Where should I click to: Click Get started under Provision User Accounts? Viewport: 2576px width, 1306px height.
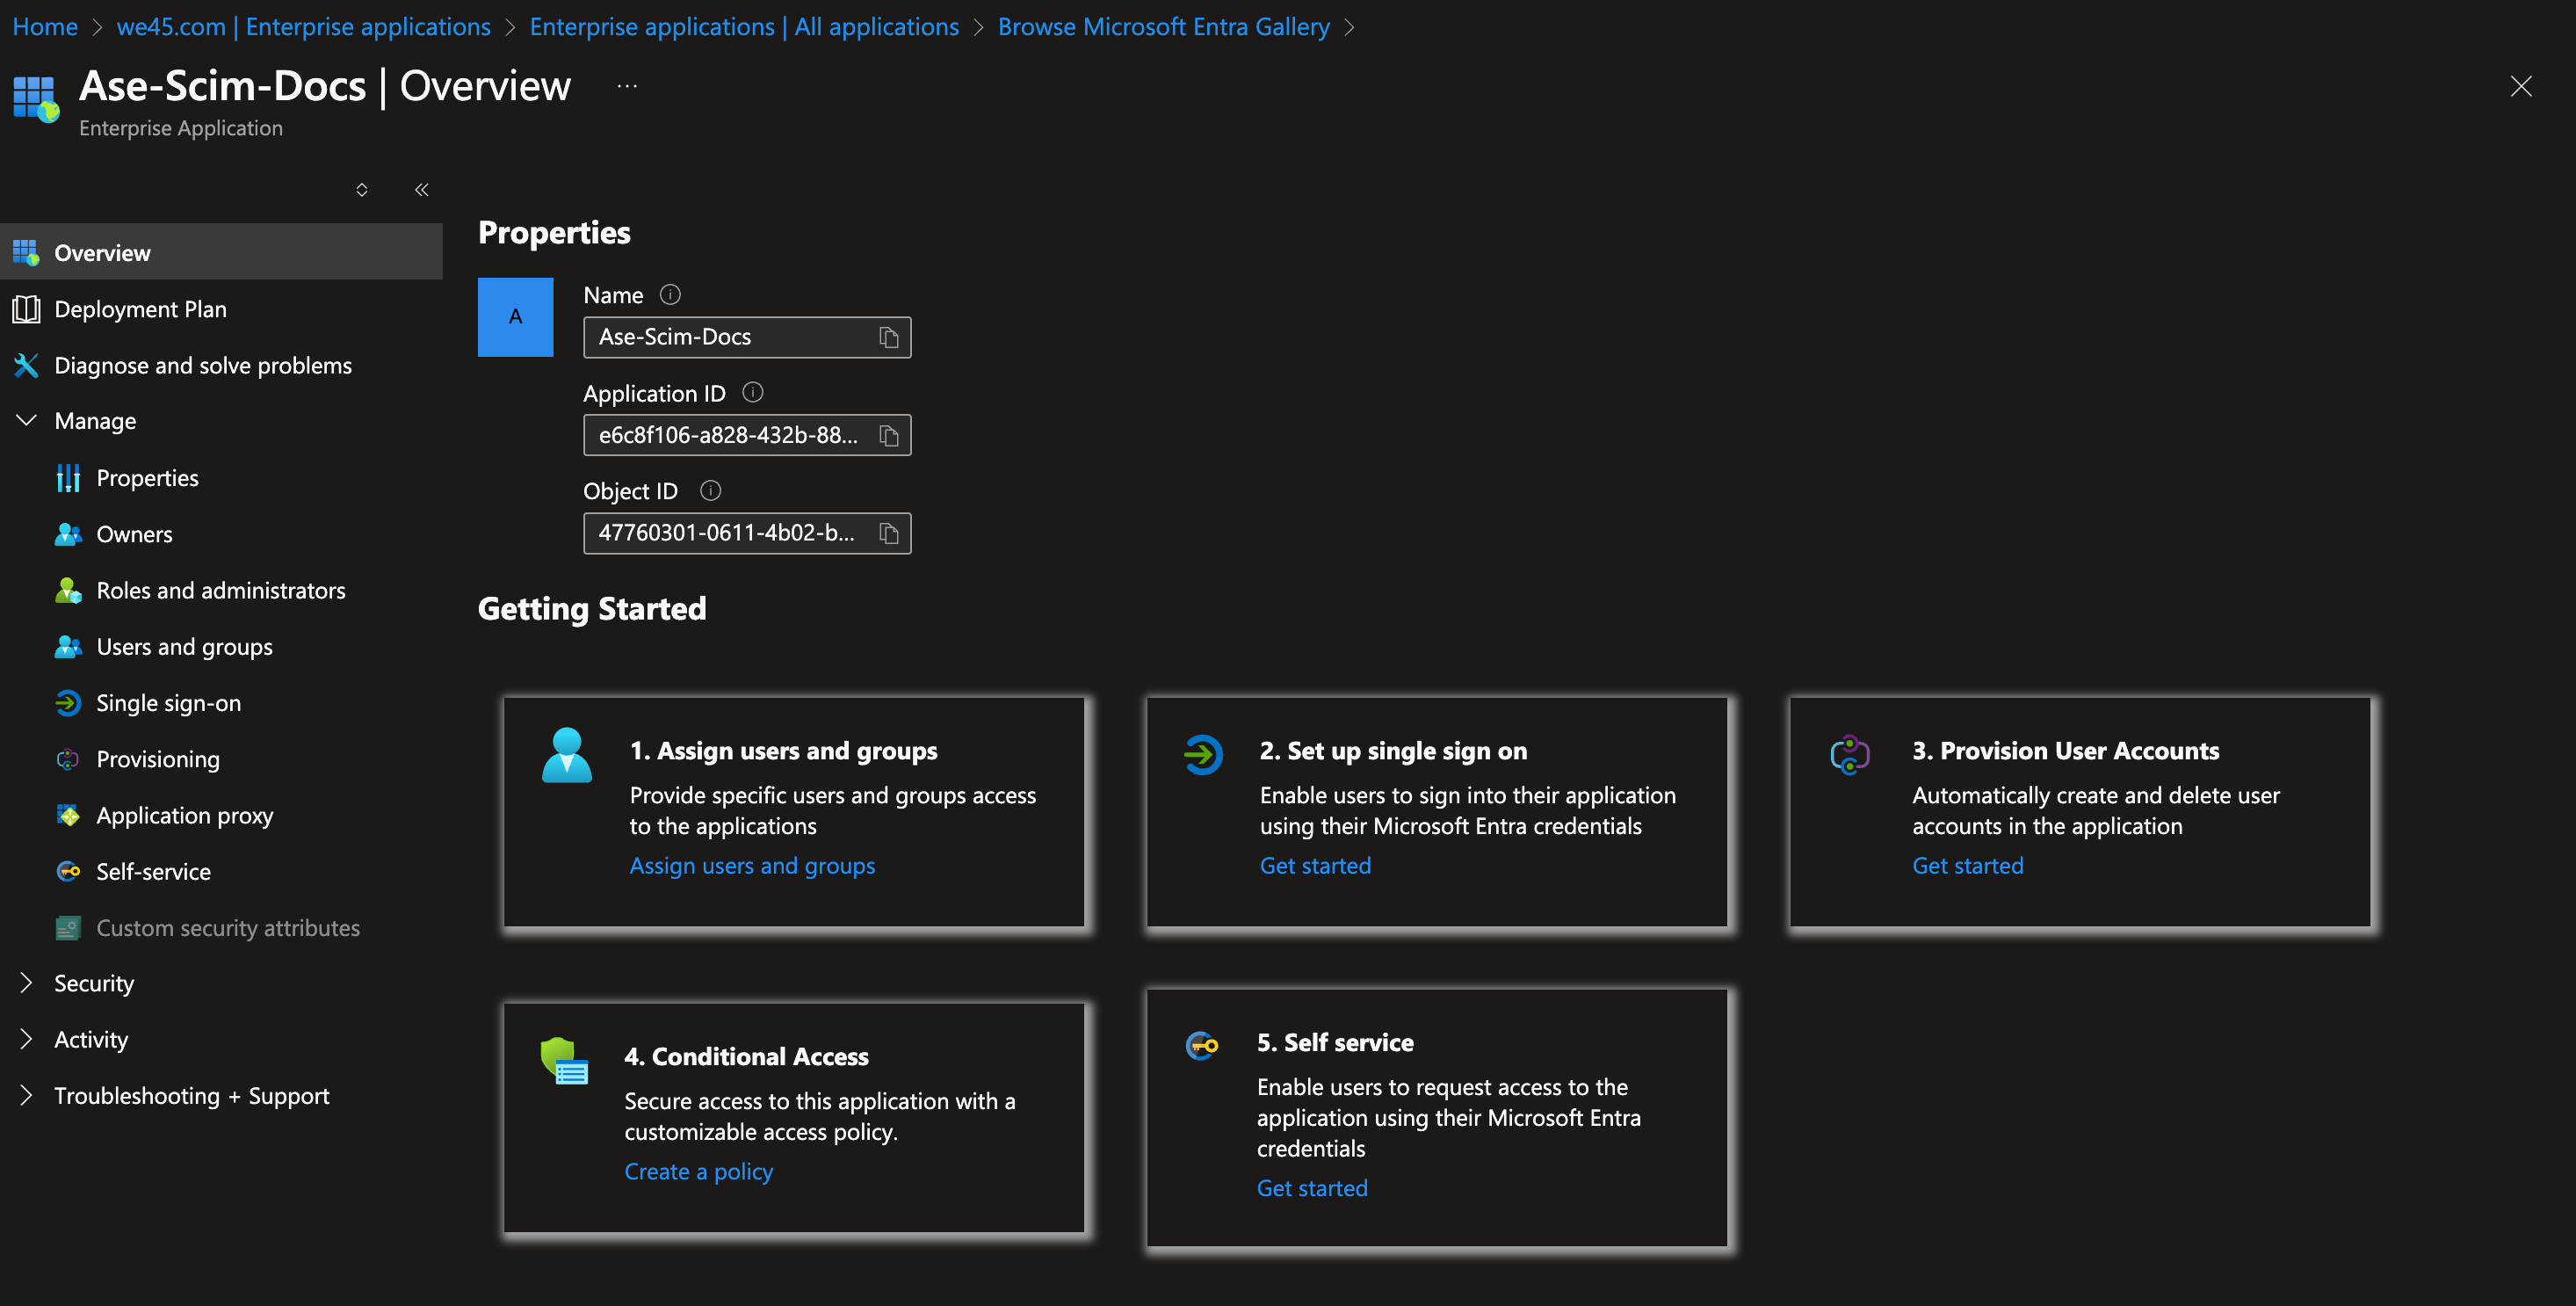1966,865
